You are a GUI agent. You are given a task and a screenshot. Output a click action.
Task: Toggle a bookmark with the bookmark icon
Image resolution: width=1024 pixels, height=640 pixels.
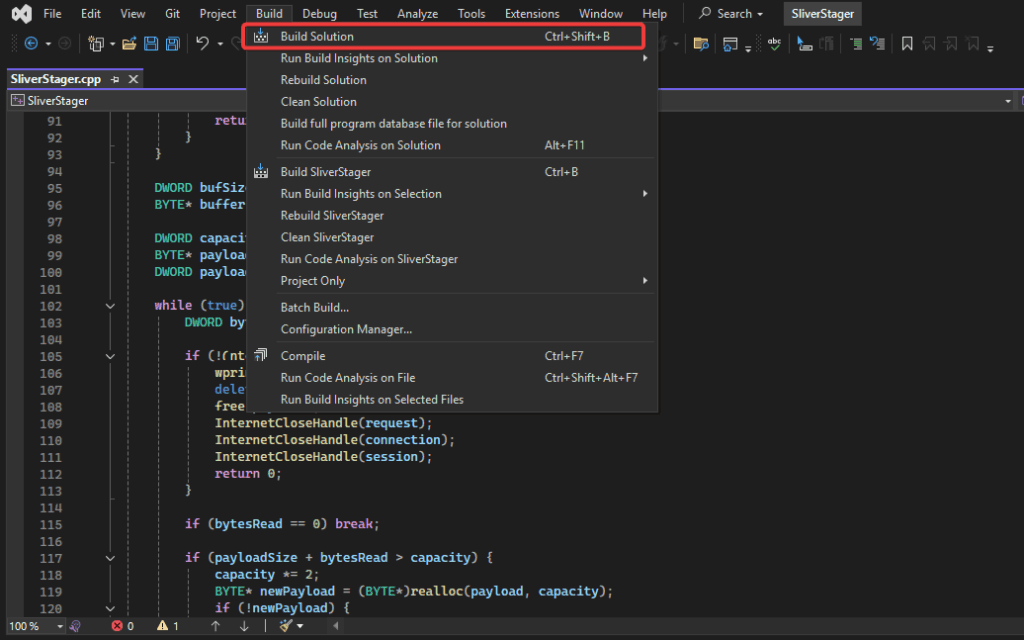[907, 44]
